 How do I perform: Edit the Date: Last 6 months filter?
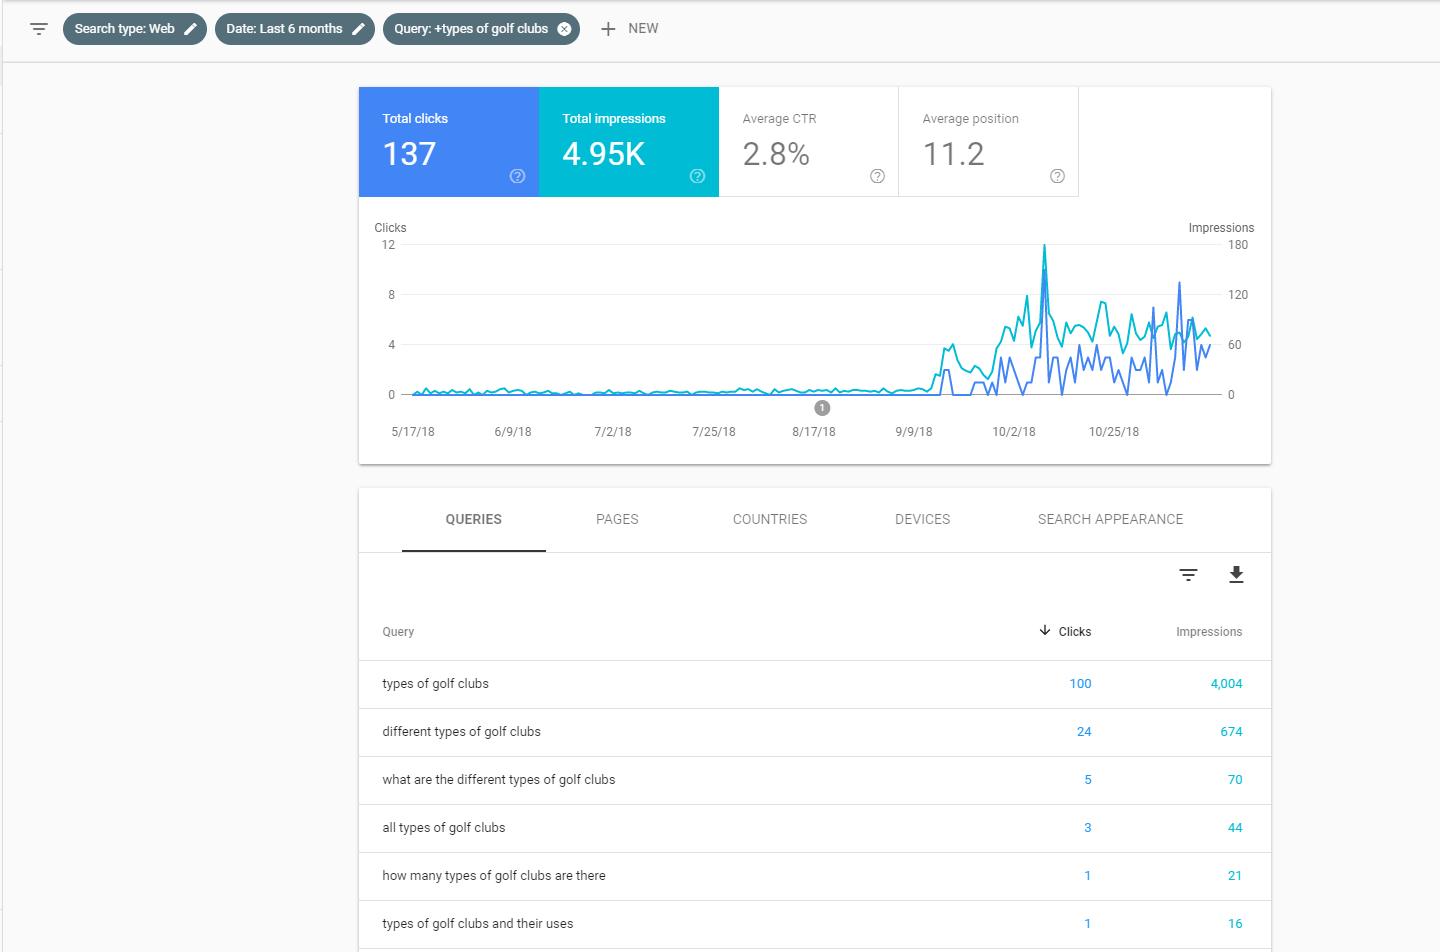pyautogui.click(x=358, y=29)
